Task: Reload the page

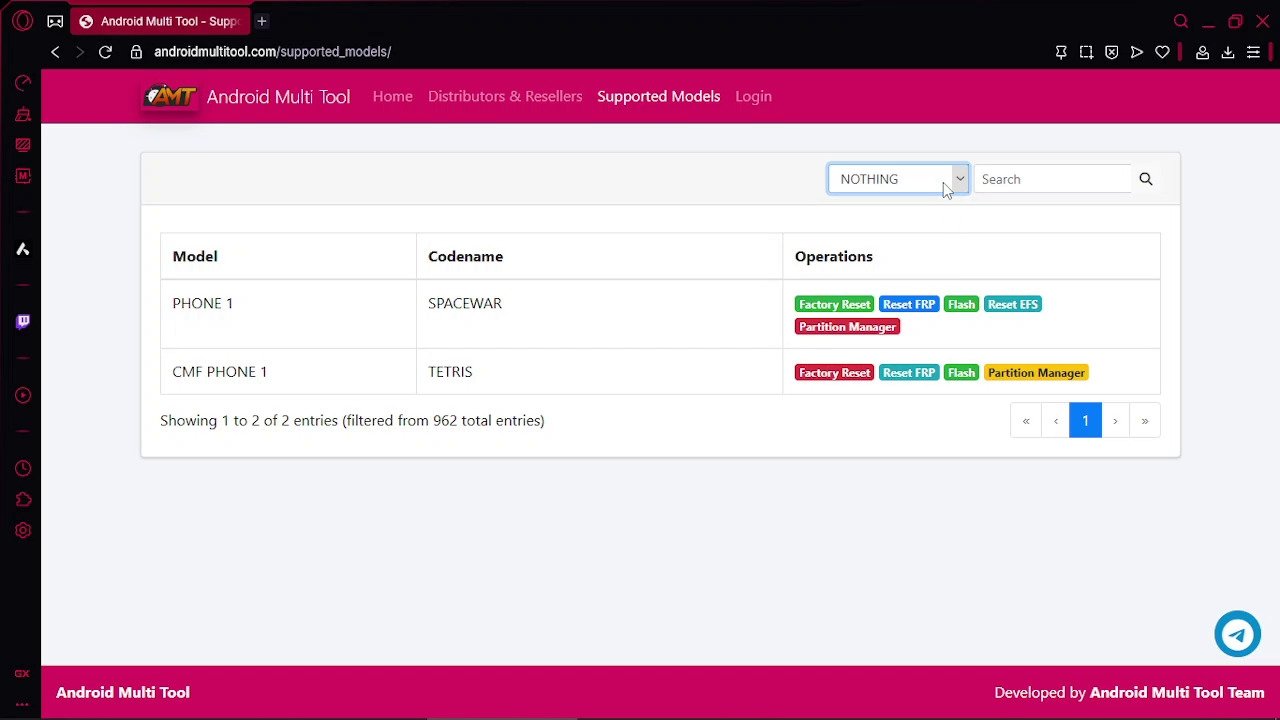Action: pos(105,52)
